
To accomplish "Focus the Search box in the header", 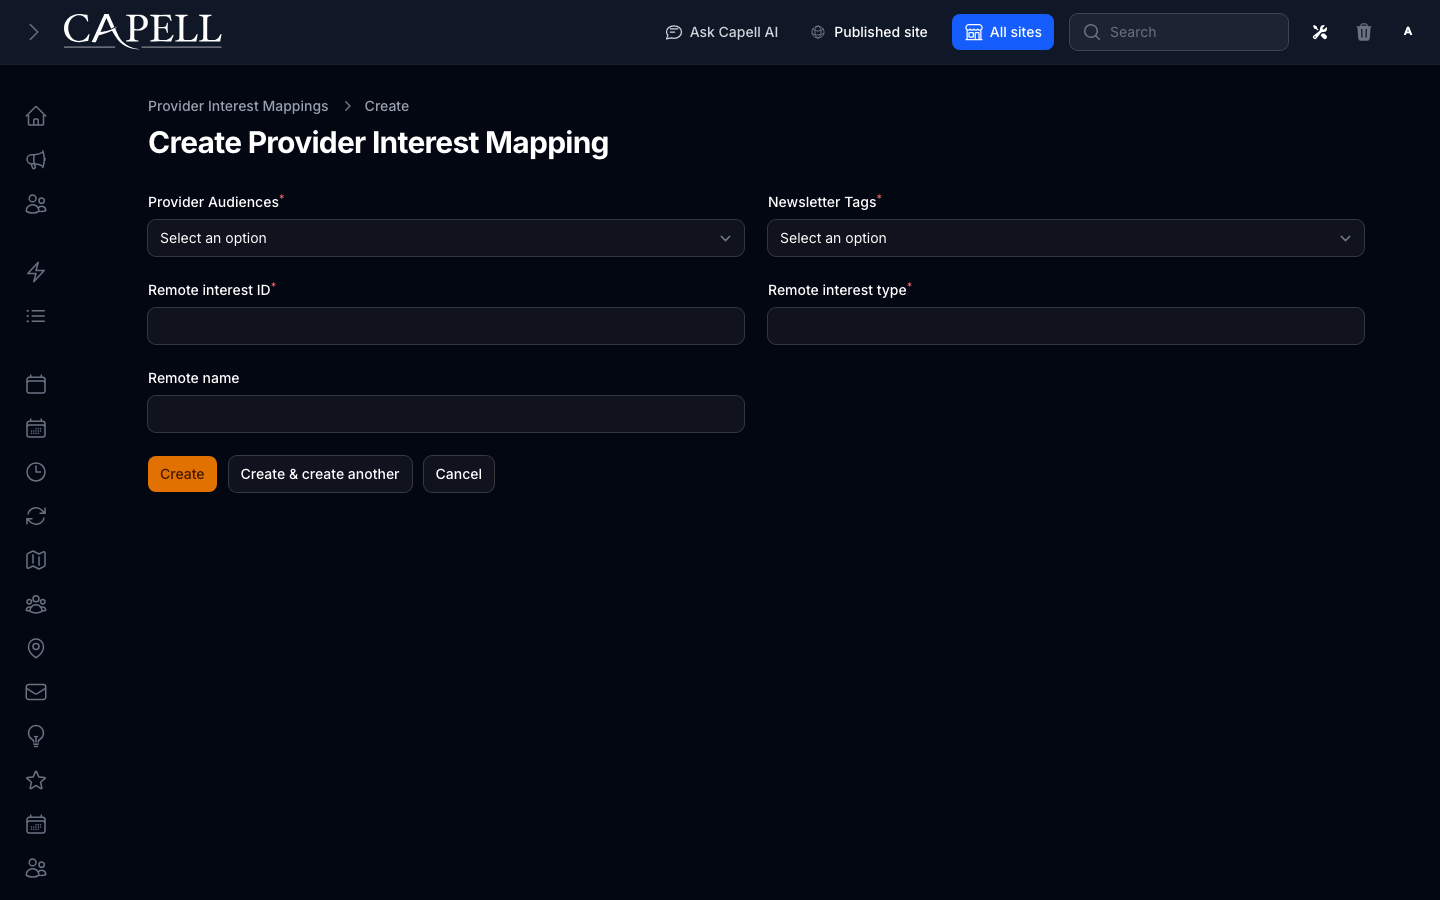I will tap(1179, 32).
